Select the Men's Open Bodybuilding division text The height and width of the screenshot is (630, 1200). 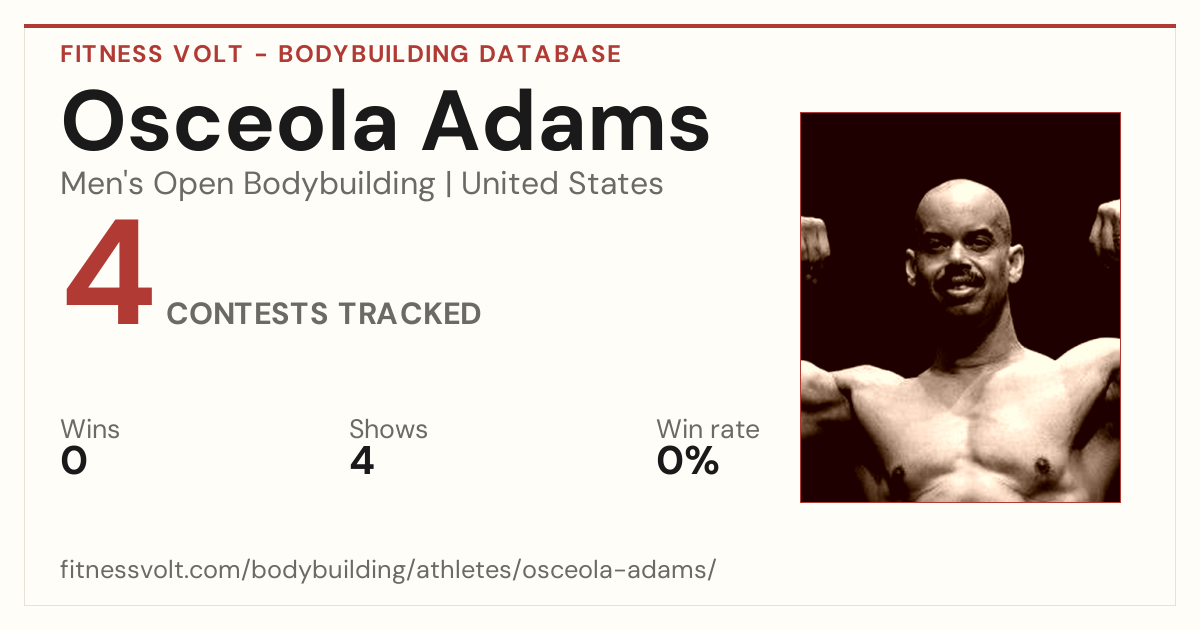(x=248, y=184)
